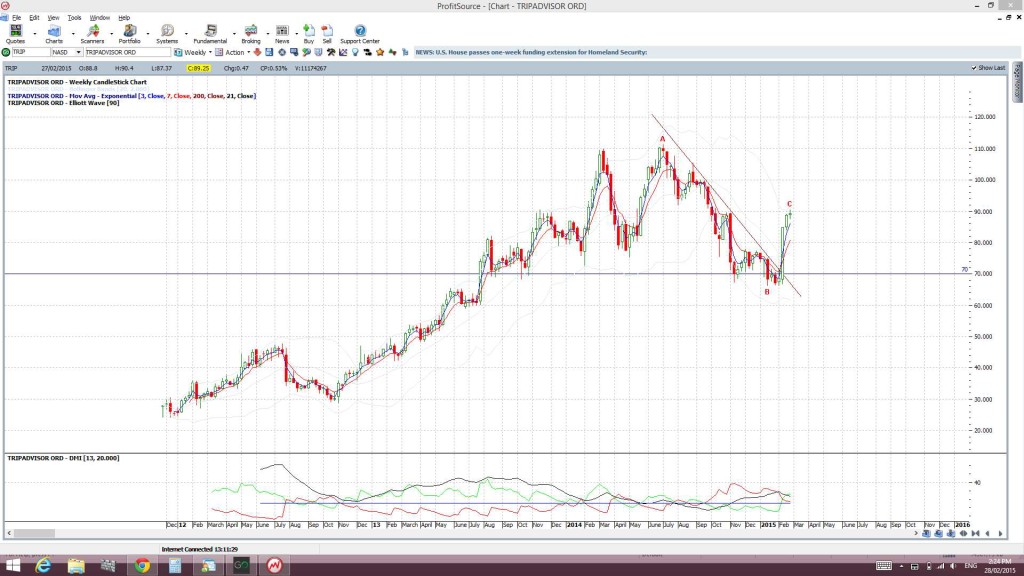Click the yellow highlighted close price C:89.25

coord(198,68)
